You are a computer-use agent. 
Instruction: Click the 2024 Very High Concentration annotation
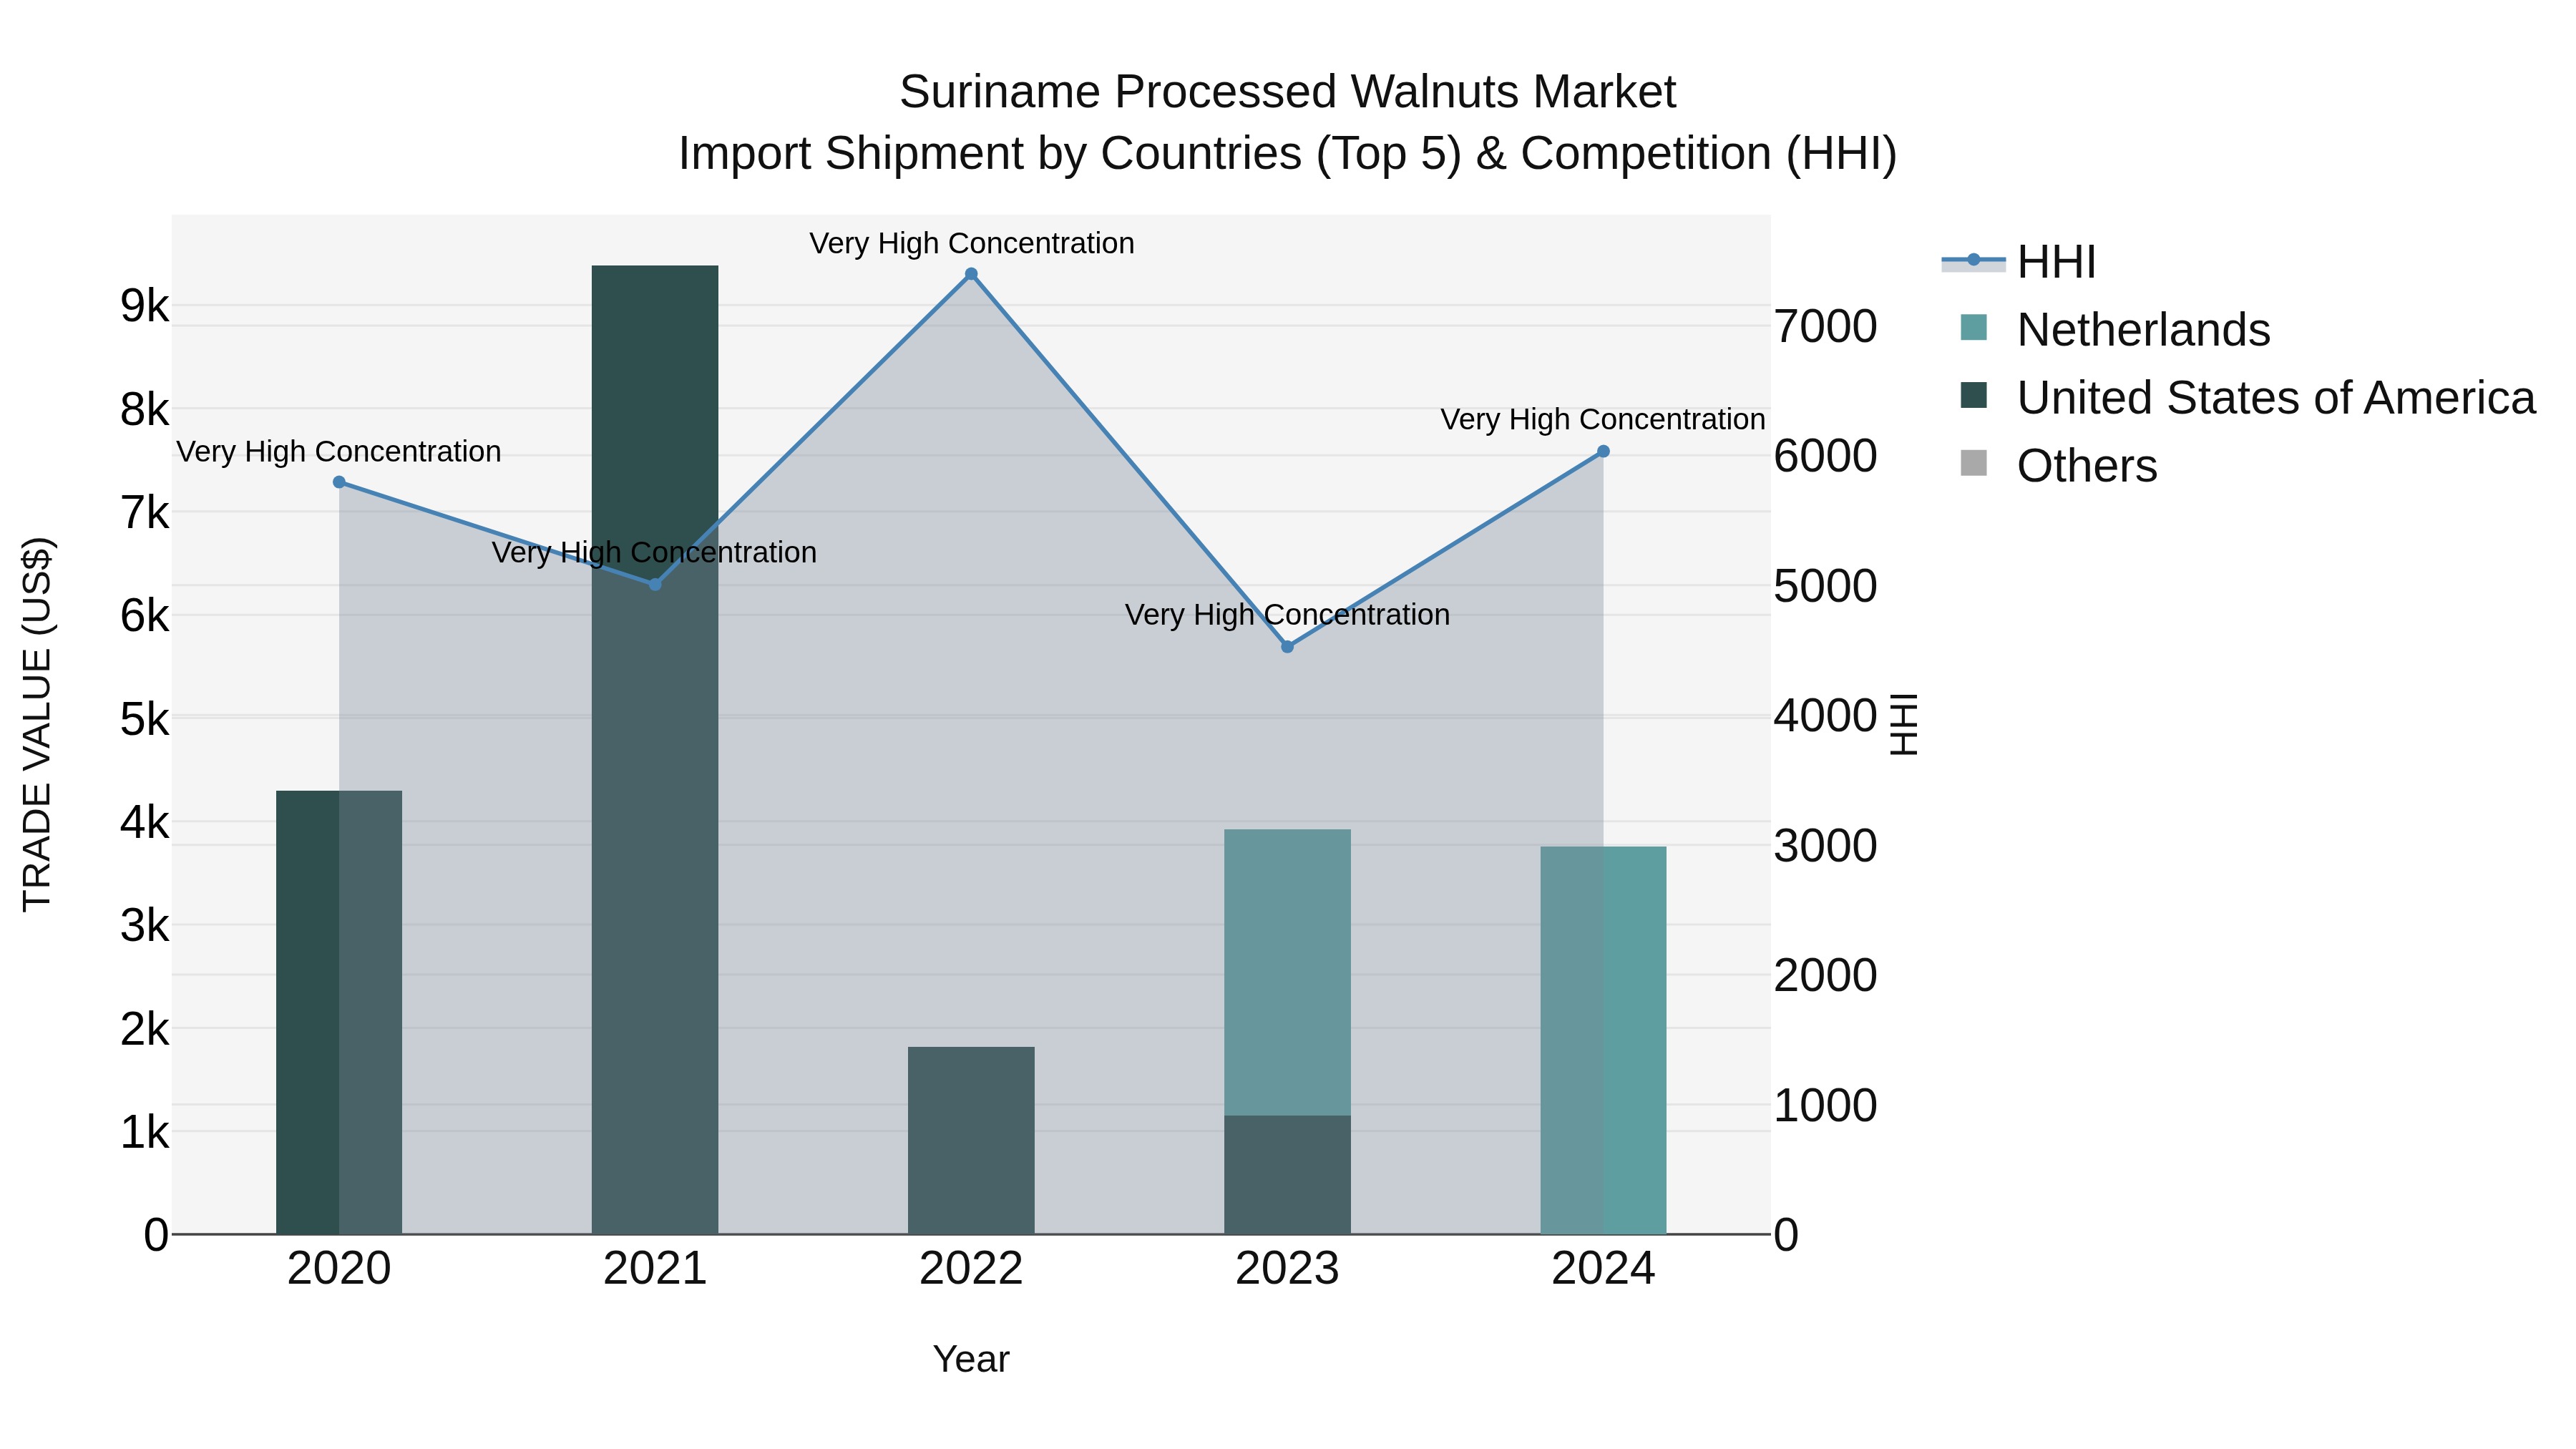[1603, 420]
